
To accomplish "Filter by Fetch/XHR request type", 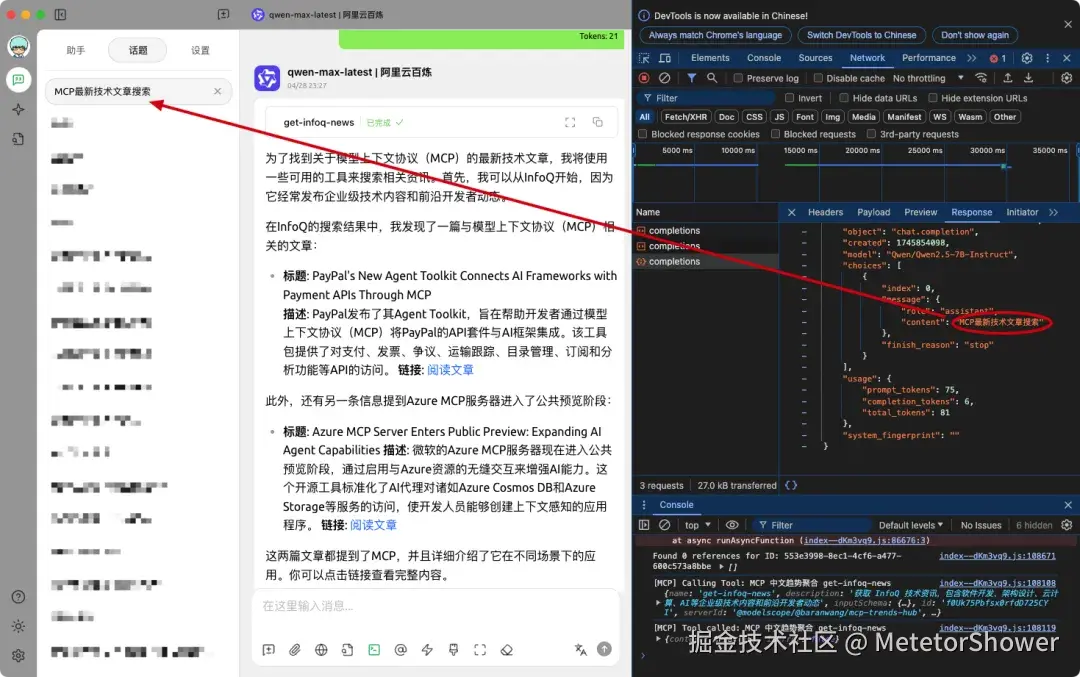I will pos(685,117).
